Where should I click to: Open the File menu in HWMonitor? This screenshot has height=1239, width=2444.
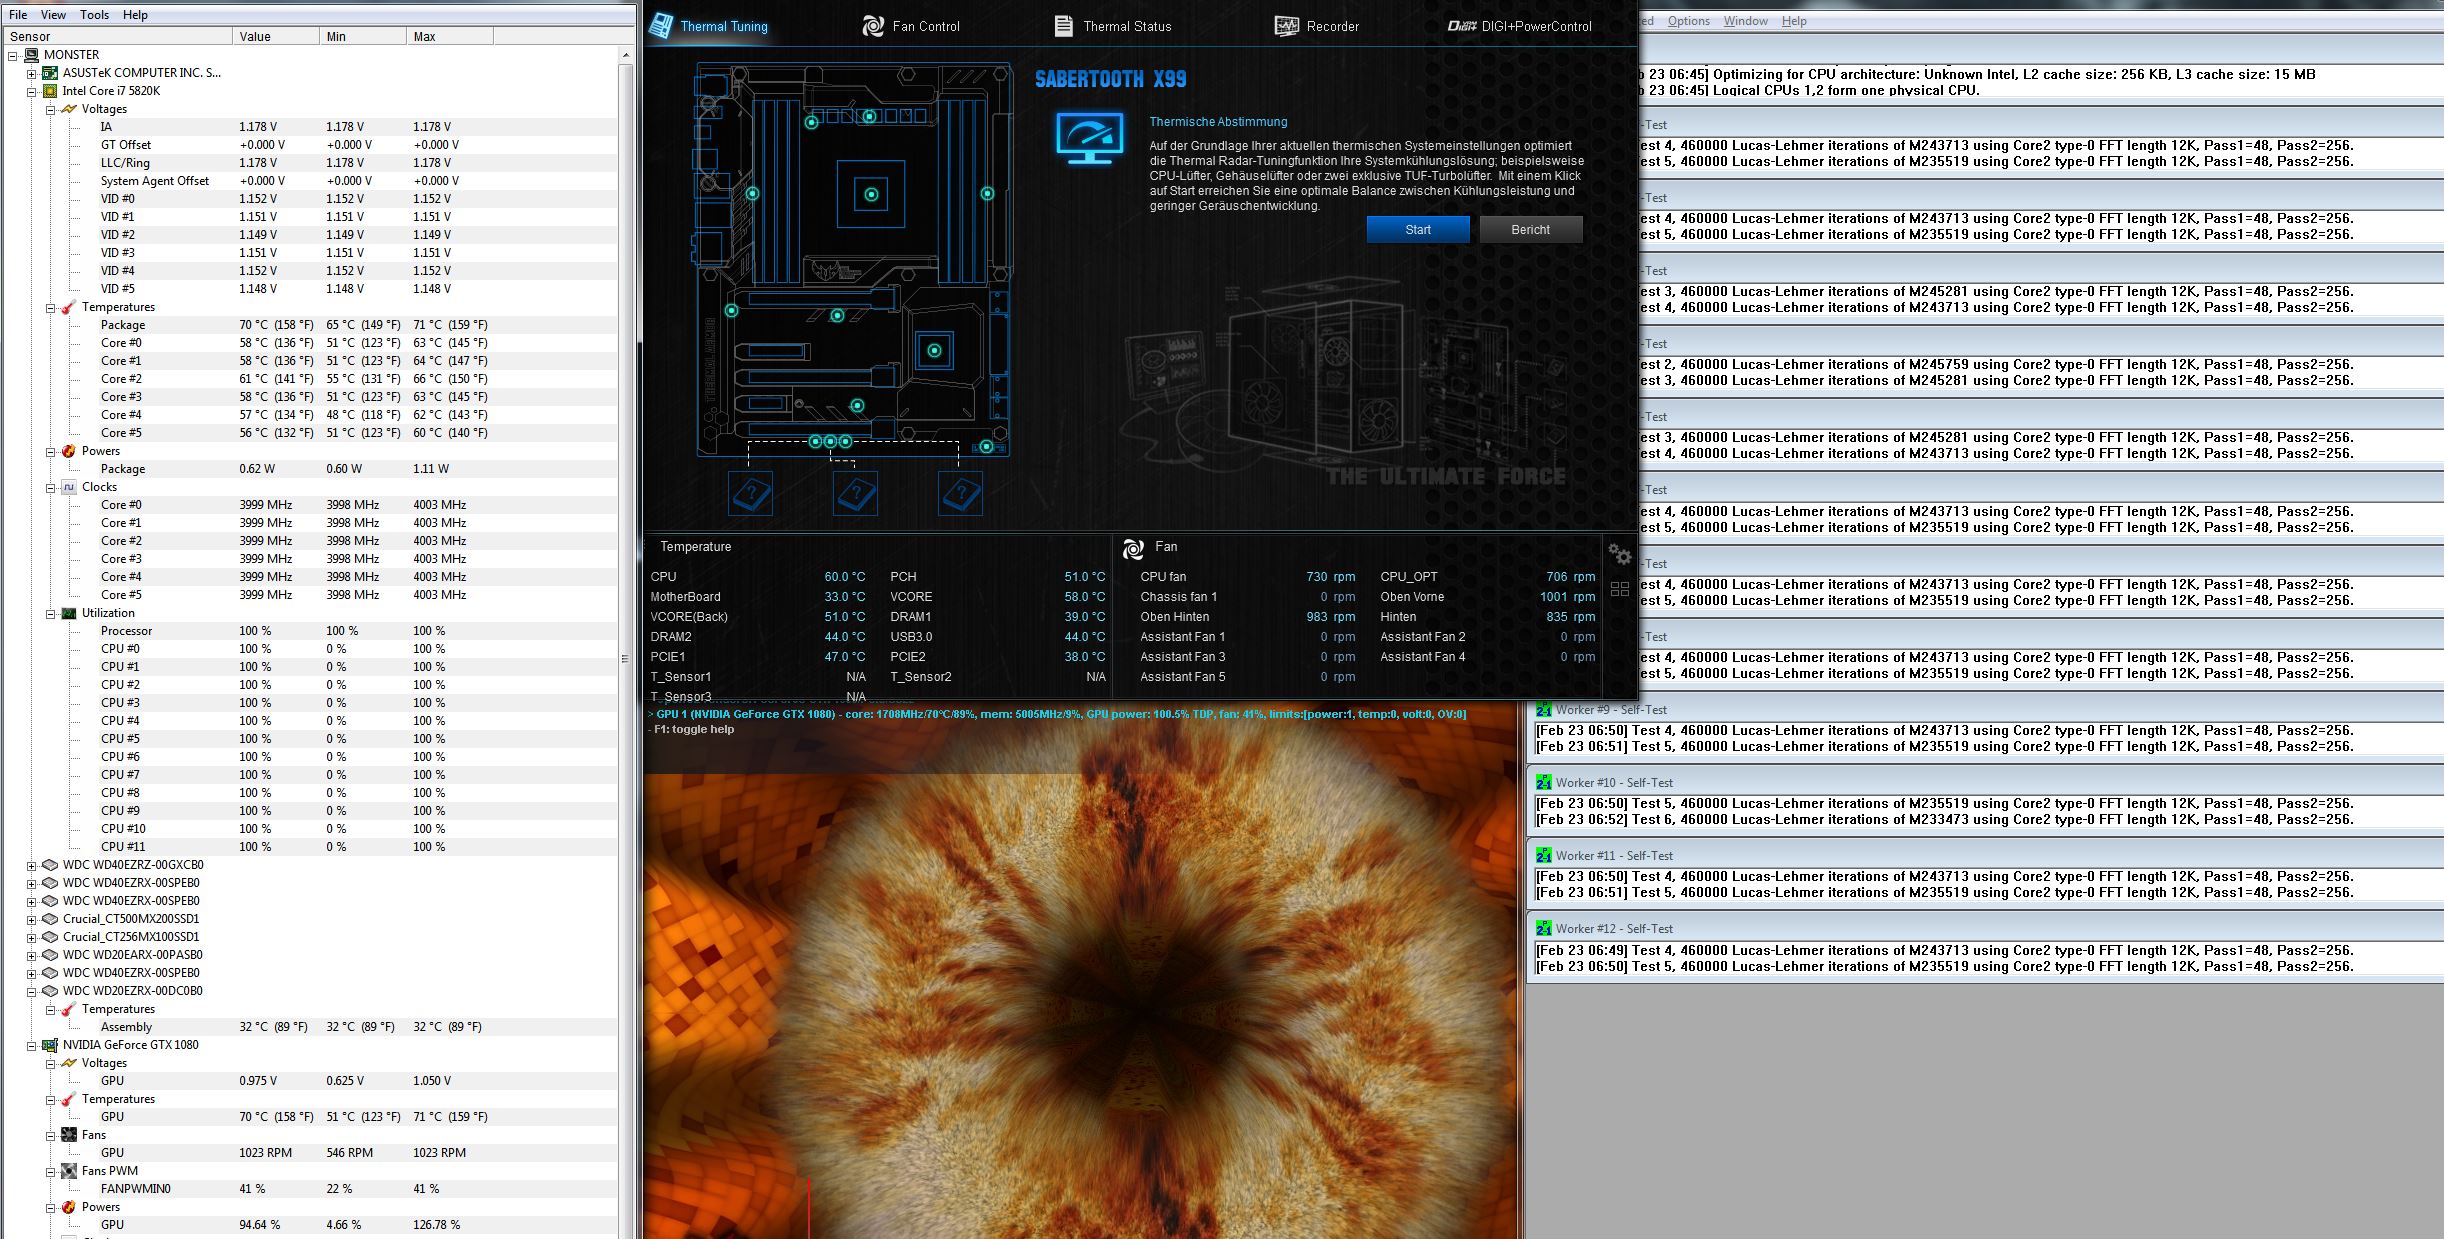point(18,15)
